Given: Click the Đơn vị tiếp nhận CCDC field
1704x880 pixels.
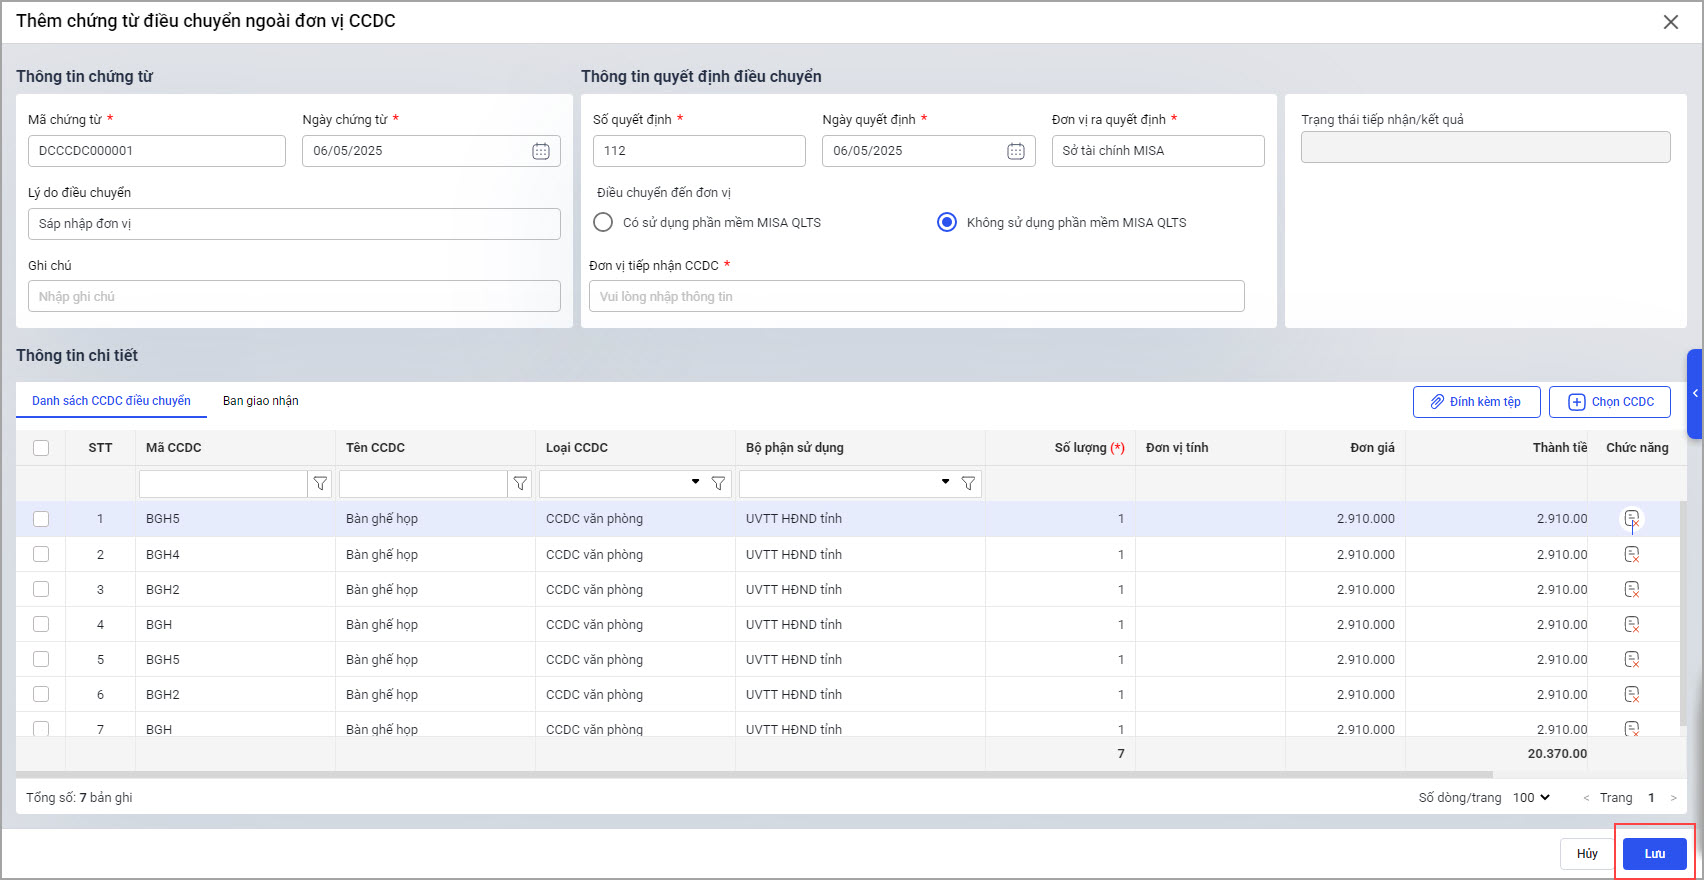Looking at the screenshot, I should pos(916,297).
